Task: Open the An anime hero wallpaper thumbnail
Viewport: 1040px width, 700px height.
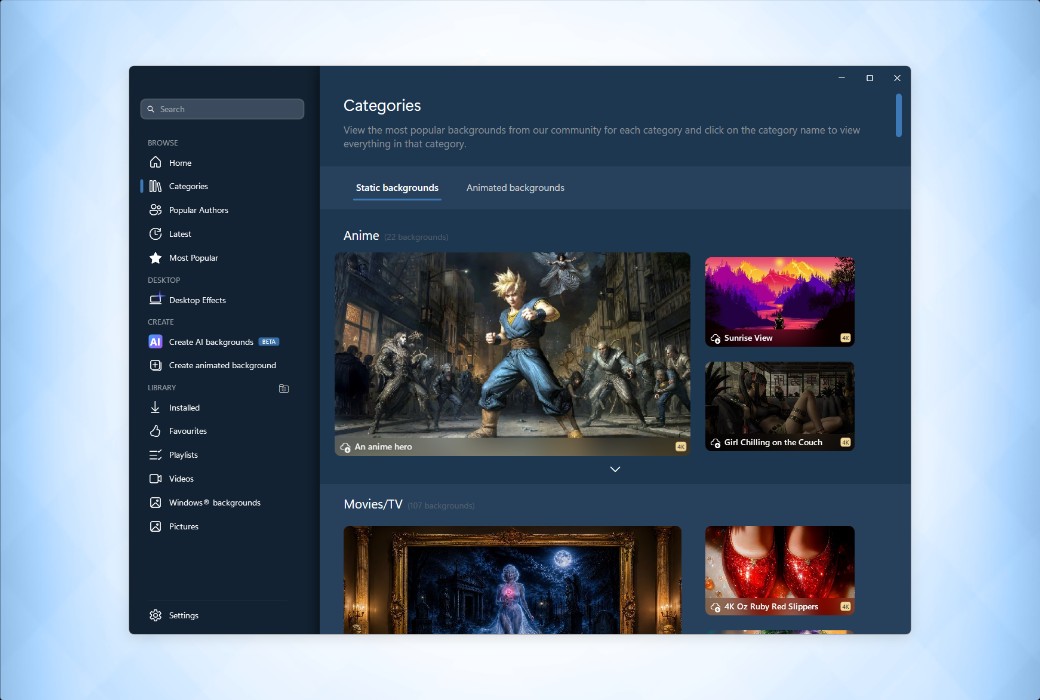Action: pos(512,354)
